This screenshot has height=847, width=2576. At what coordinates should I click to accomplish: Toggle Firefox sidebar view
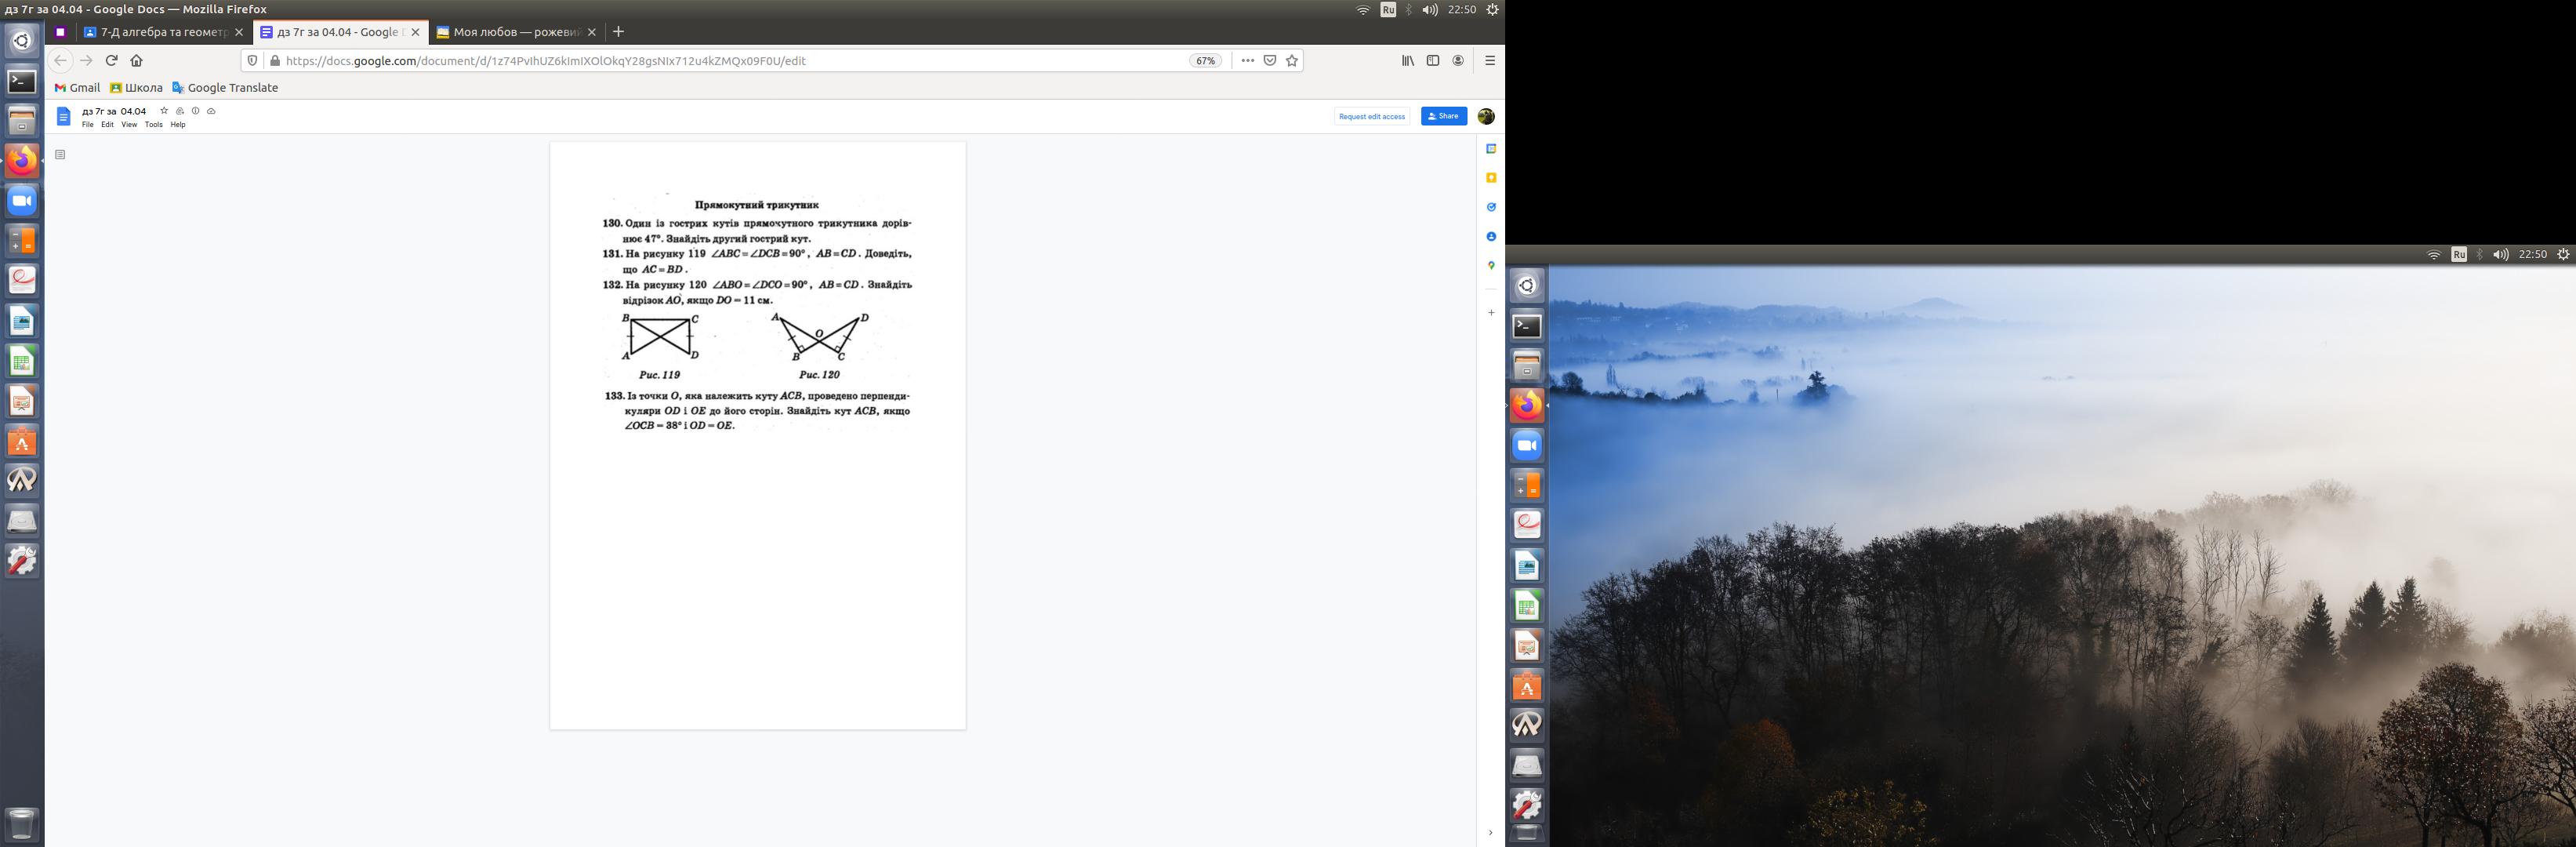1432,61
